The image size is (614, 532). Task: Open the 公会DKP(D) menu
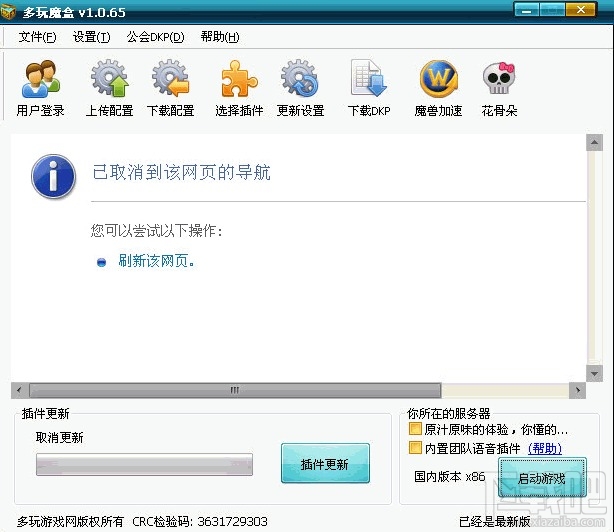[155, 37]
